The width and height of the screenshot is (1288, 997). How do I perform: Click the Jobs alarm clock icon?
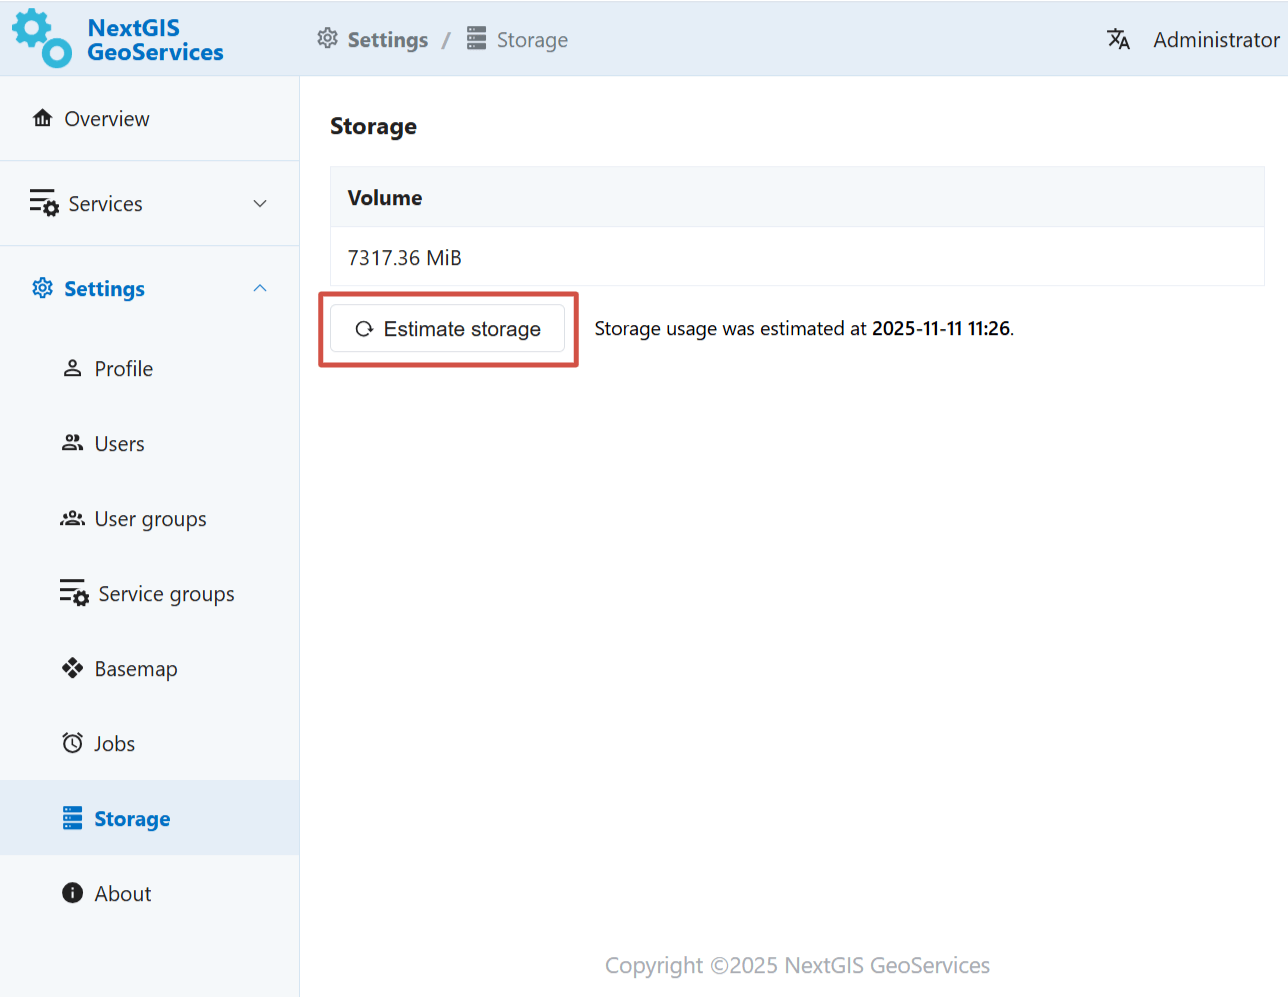pyautogui.click(x=72, y=743)
